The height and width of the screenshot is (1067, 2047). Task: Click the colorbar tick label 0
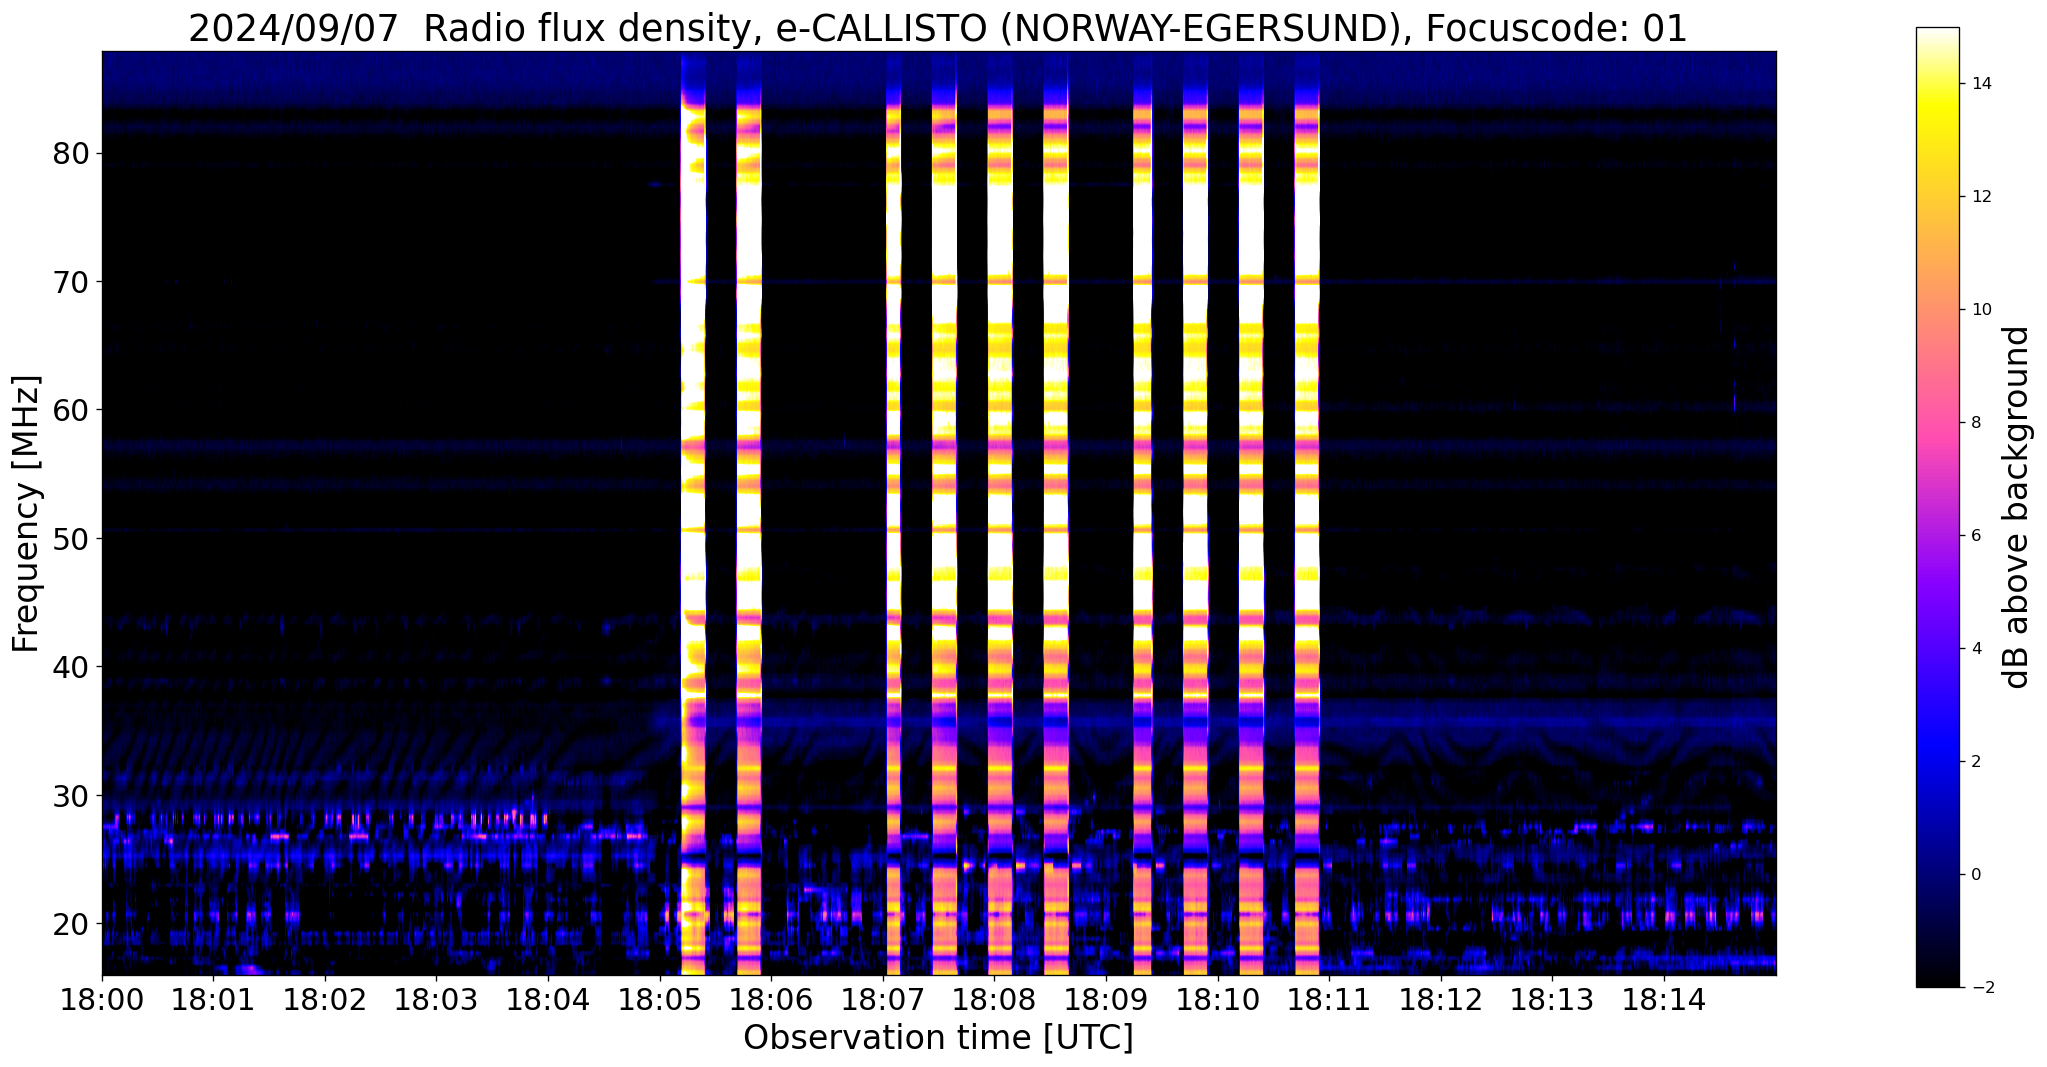coord(1974,875)
